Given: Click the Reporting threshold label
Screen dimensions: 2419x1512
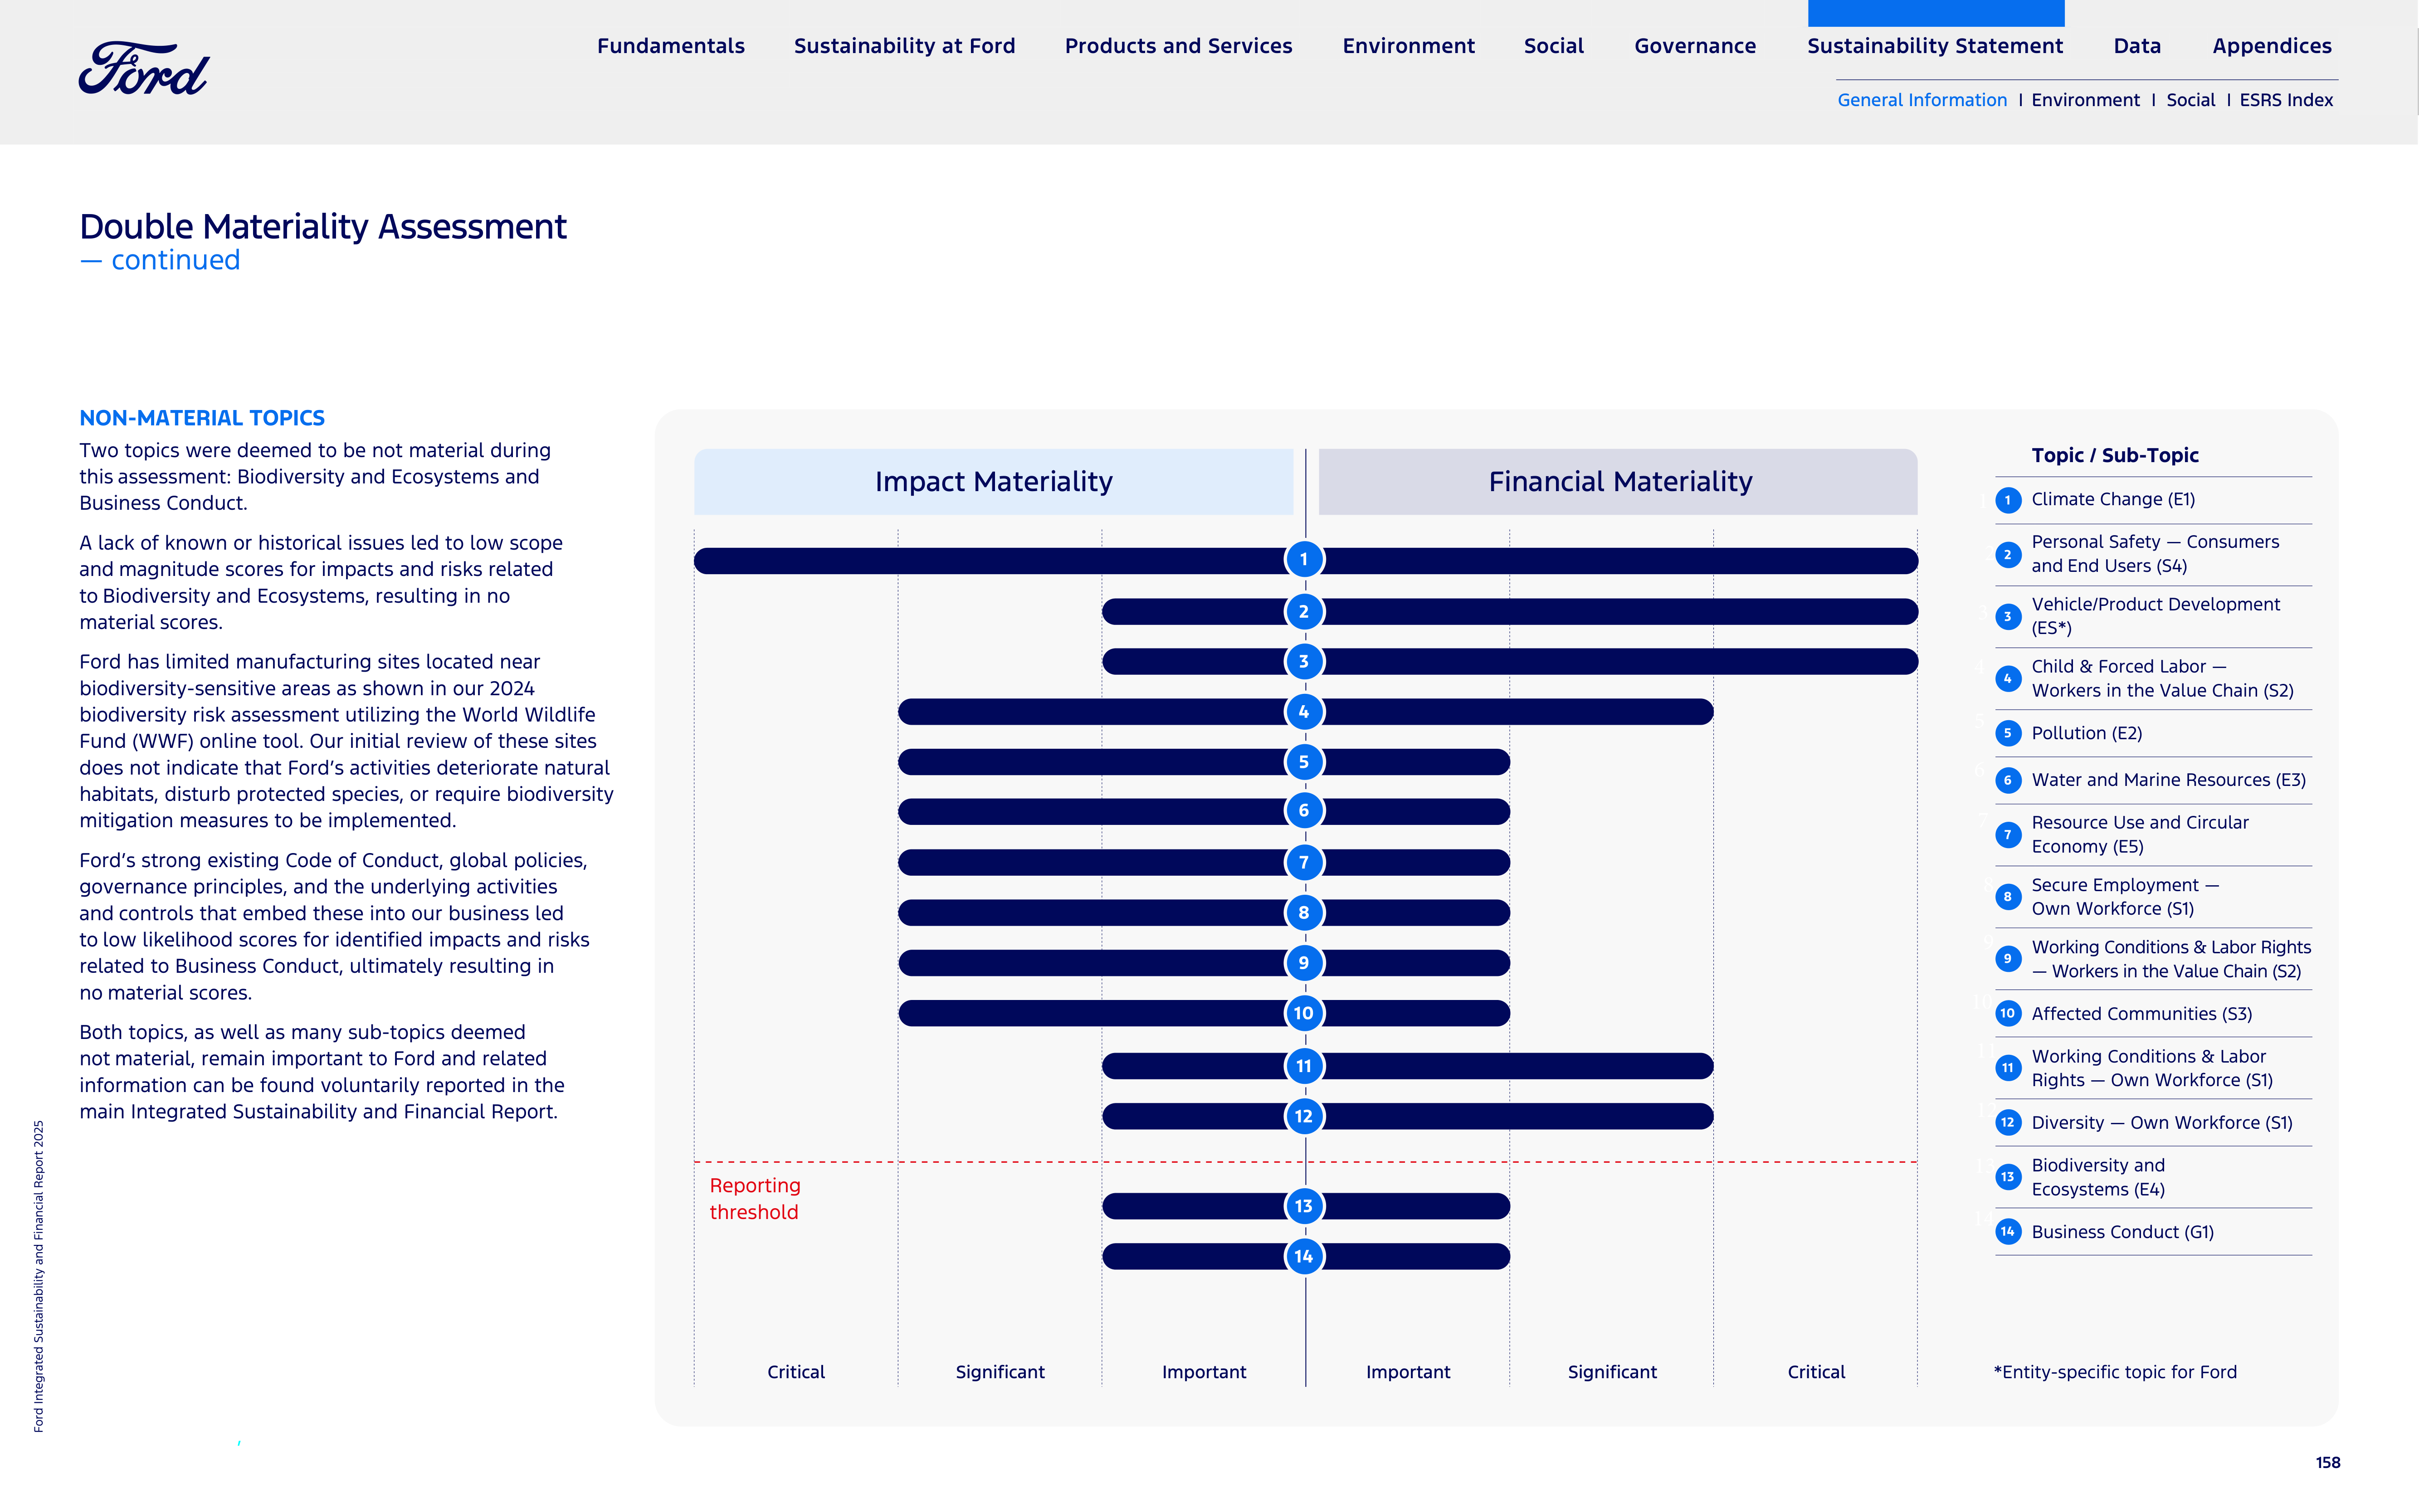Looking at the screenshot, I should click(x=755, y=1199).
